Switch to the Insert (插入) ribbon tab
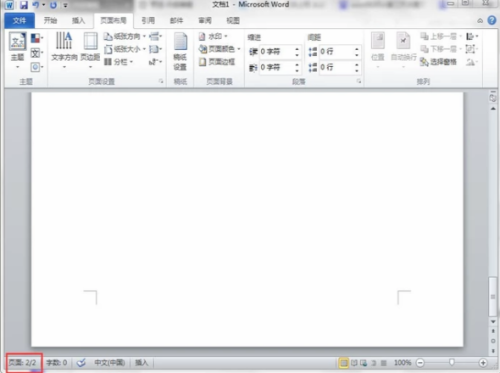 (x=78, y=21)
